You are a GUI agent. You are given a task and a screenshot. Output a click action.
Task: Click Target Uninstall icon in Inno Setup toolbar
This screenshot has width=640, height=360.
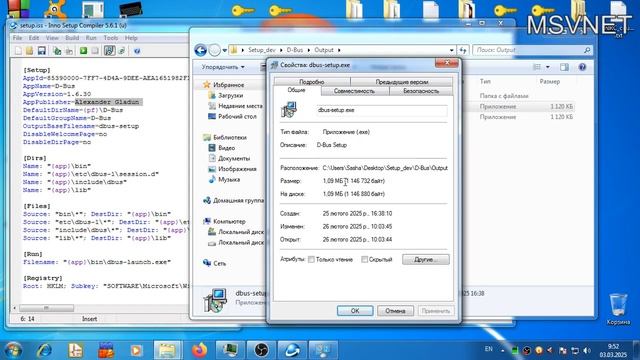click(x=122, y=51)
